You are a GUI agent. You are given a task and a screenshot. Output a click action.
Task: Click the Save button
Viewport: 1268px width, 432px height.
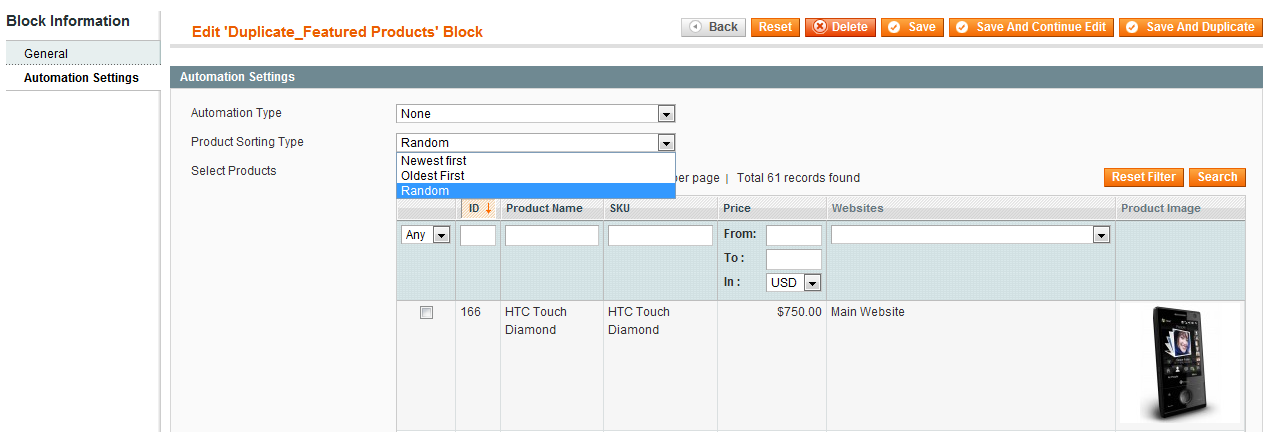[912, 27]
